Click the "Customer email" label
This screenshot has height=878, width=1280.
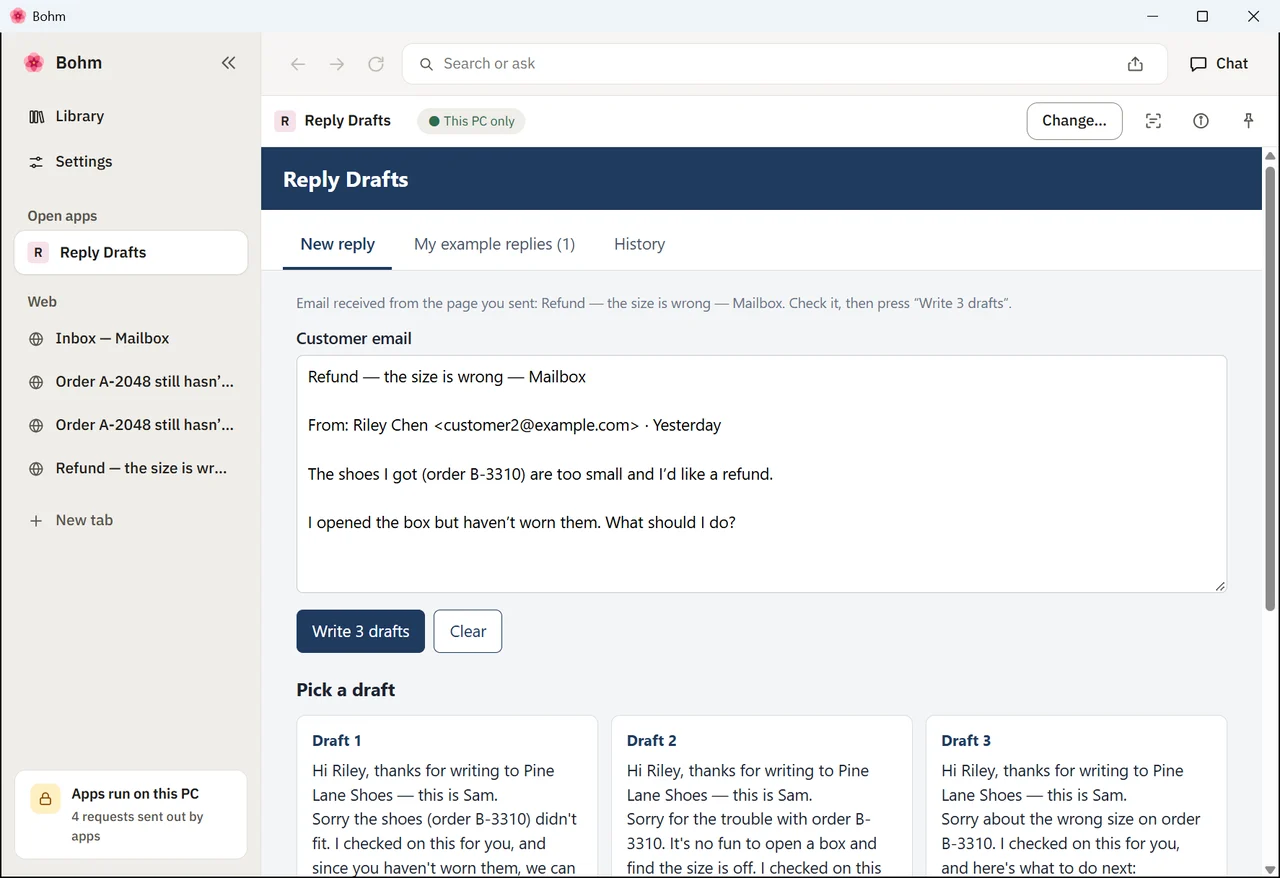[x=354, y=339]
